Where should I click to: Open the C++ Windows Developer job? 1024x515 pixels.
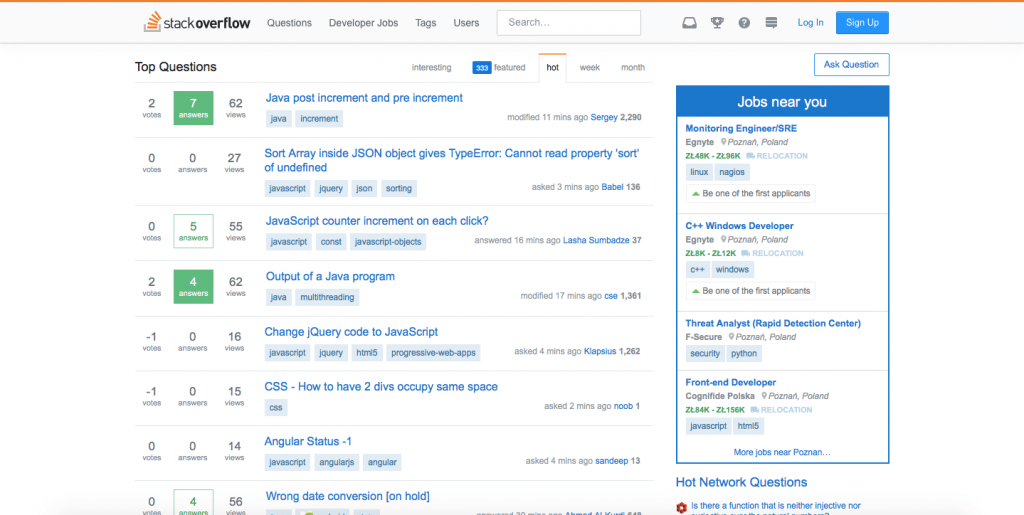[739, 226]
